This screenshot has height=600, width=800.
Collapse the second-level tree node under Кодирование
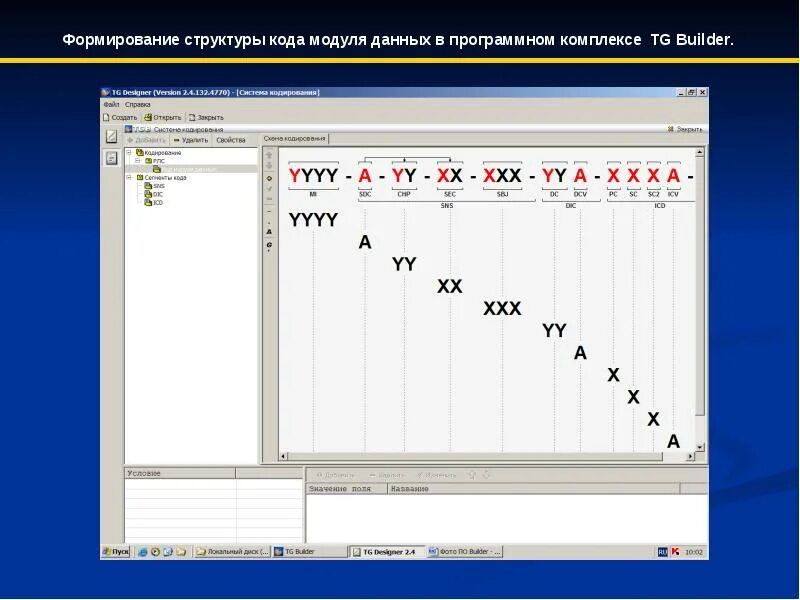point(138,161)
